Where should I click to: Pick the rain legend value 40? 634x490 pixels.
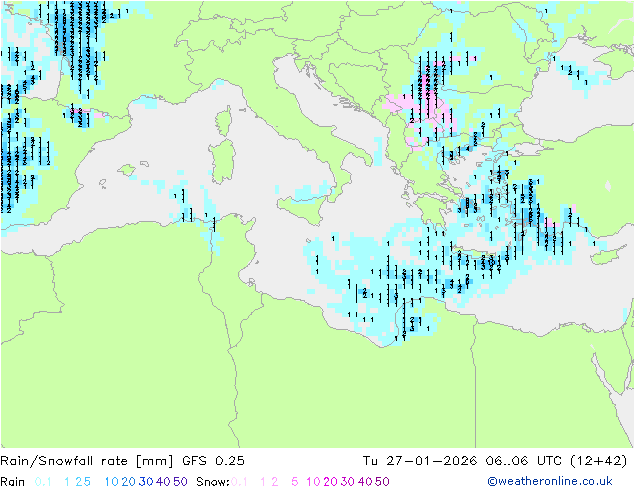[x=163, y=482]
